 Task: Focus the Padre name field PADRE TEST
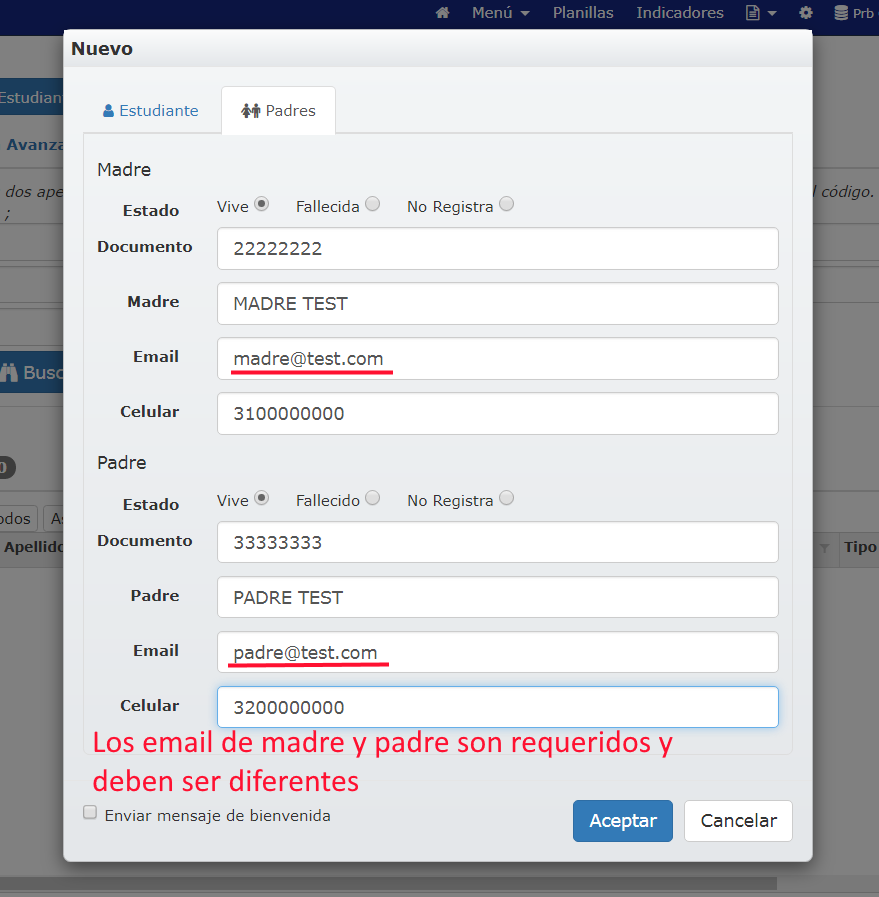[498, 597]
